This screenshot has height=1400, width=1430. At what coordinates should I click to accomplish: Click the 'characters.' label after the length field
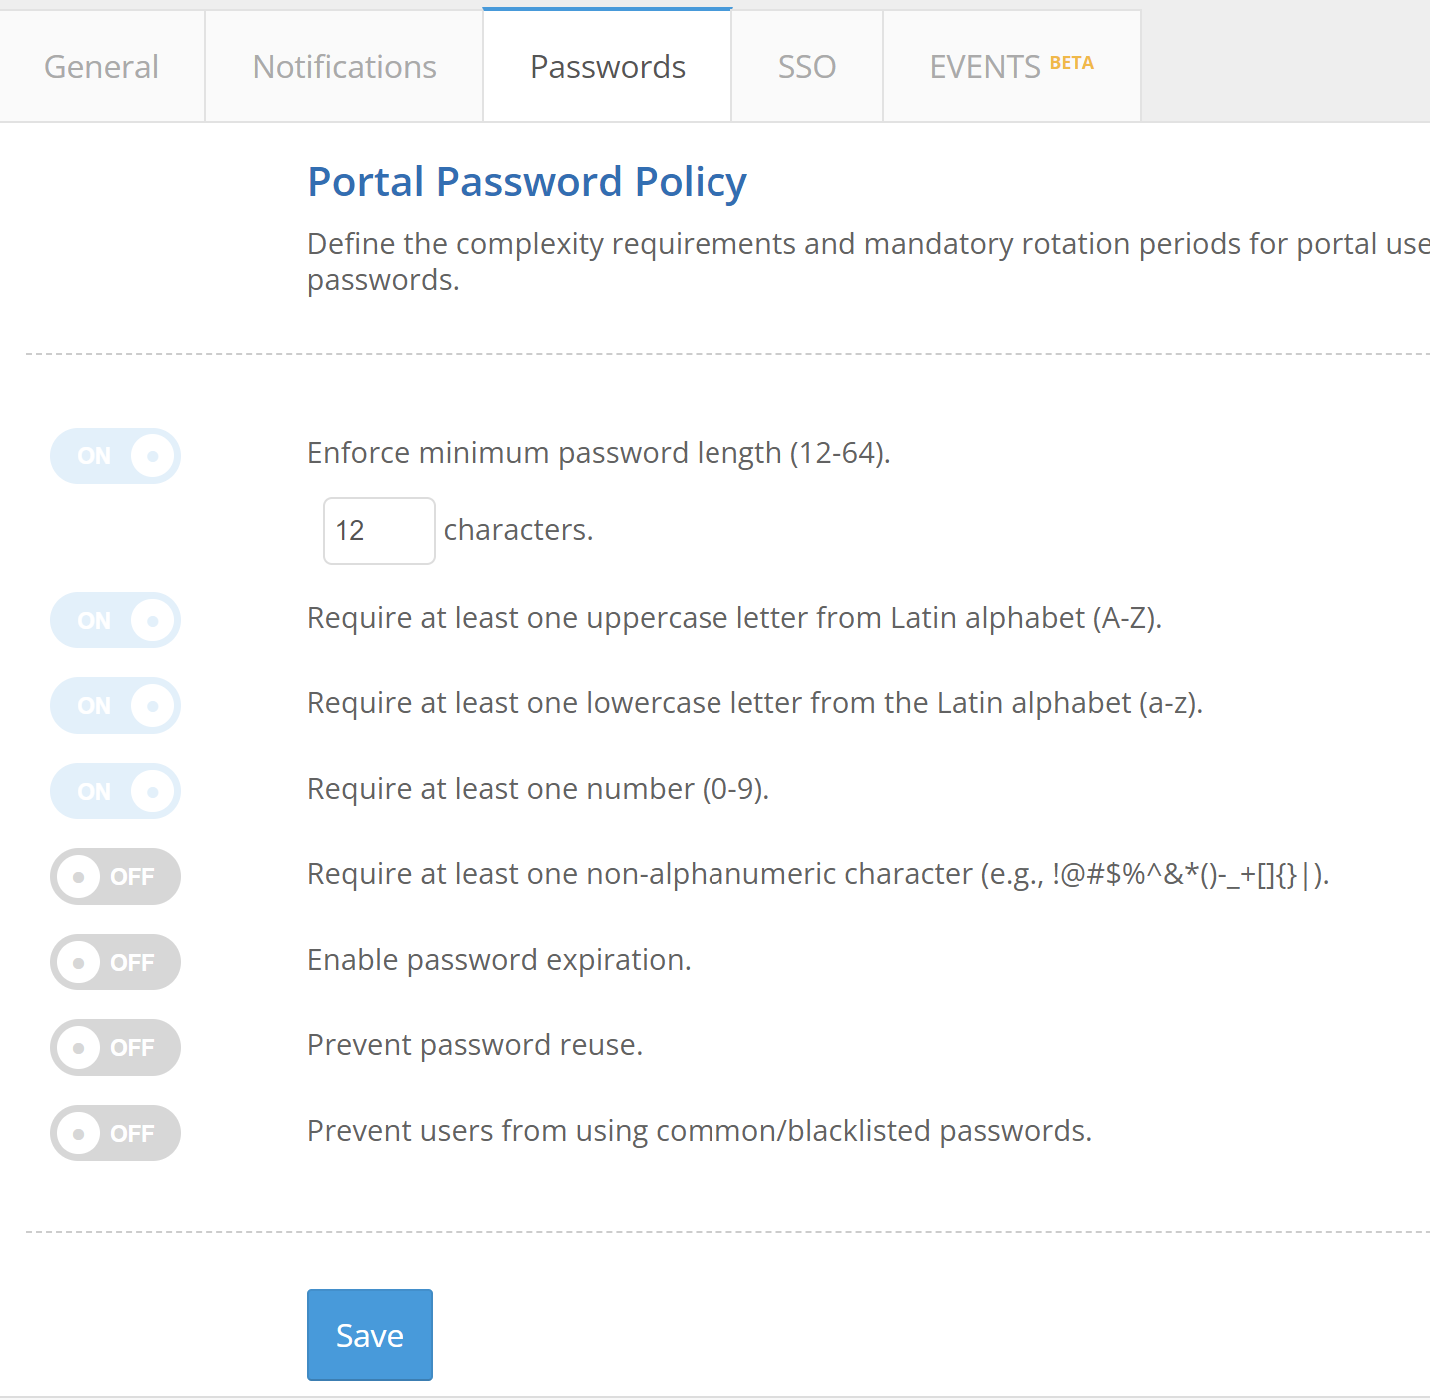pos(518,530)
